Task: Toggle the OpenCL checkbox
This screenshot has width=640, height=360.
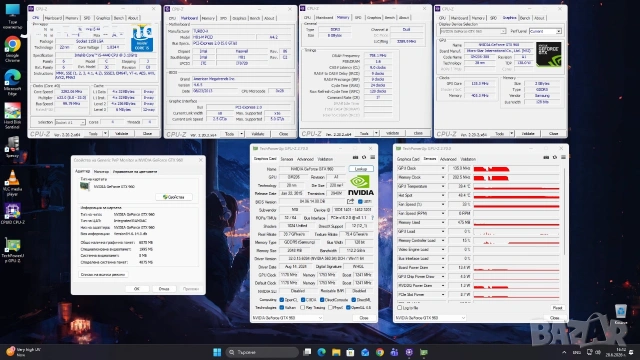Action: [282, 300]
